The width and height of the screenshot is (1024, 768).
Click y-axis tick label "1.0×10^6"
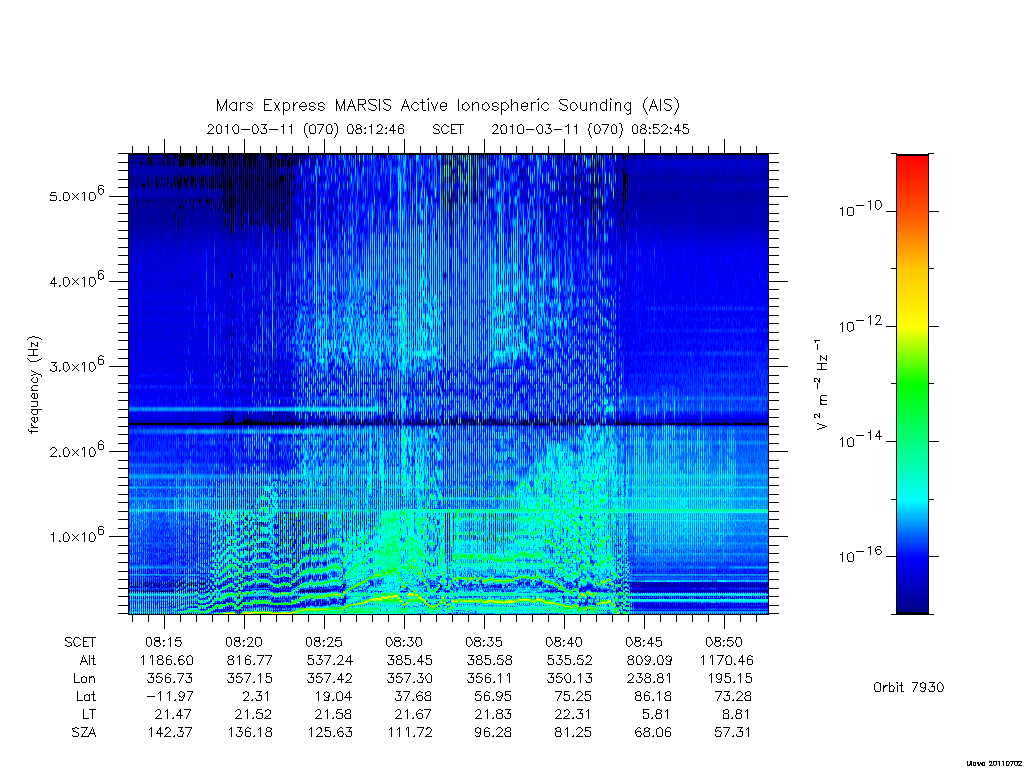pyautogui.click(x=76, y=534)
